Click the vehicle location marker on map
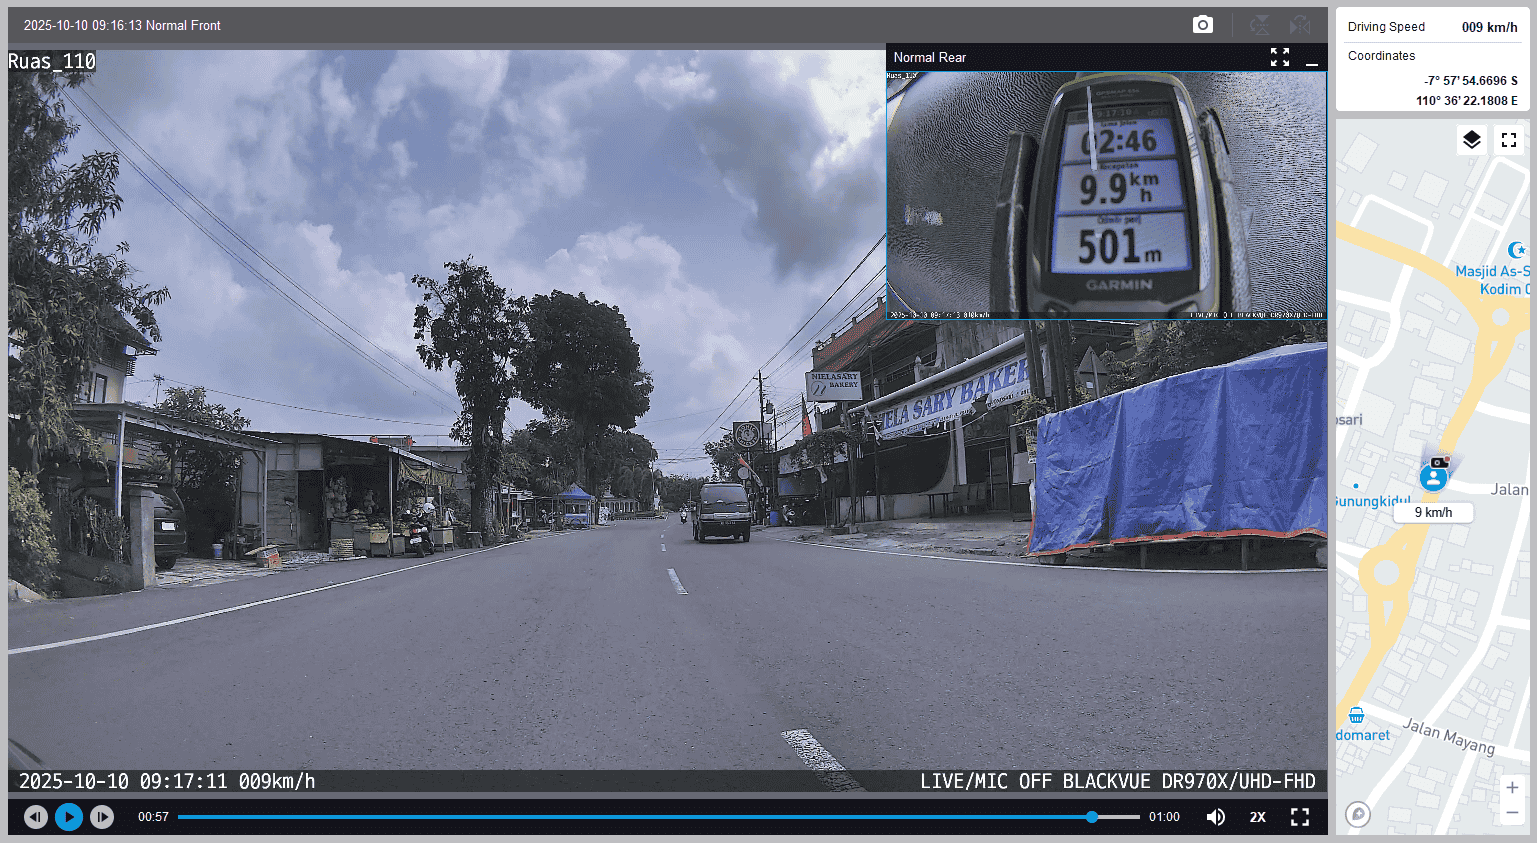The height and width of the screenshot is (843, 1537). pos(1434,477)
